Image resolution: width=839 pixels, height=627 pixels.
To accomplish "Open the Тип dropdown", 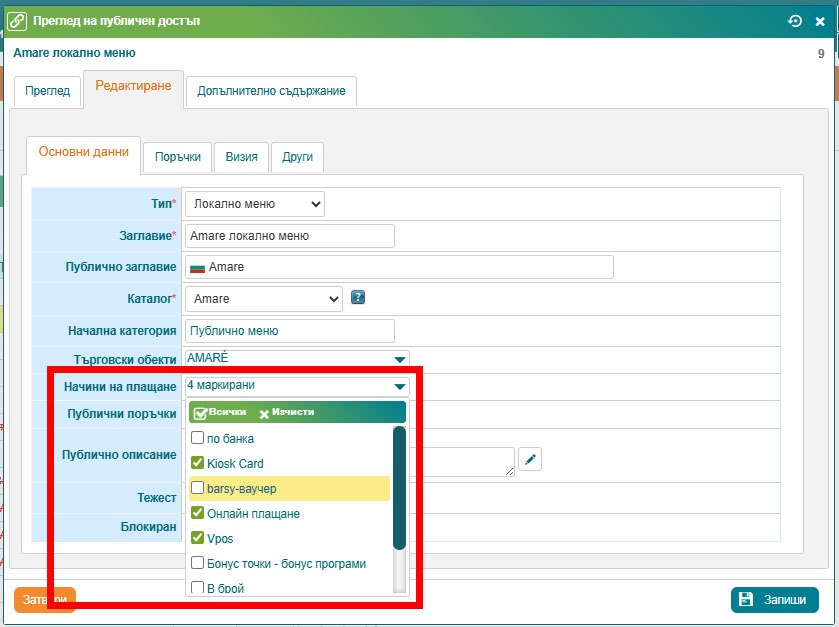I will [x=255, y=204].
